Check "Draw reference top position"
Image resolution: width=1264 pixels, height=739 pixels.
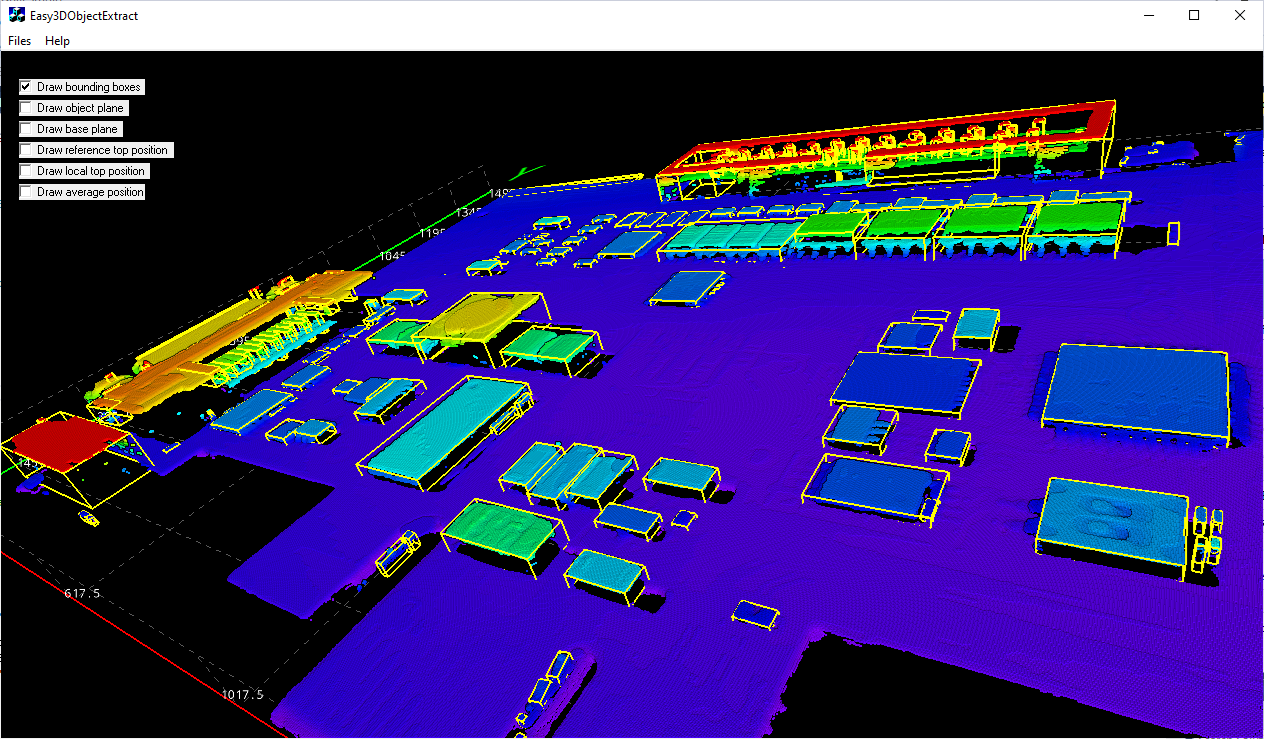coord(25,150)
